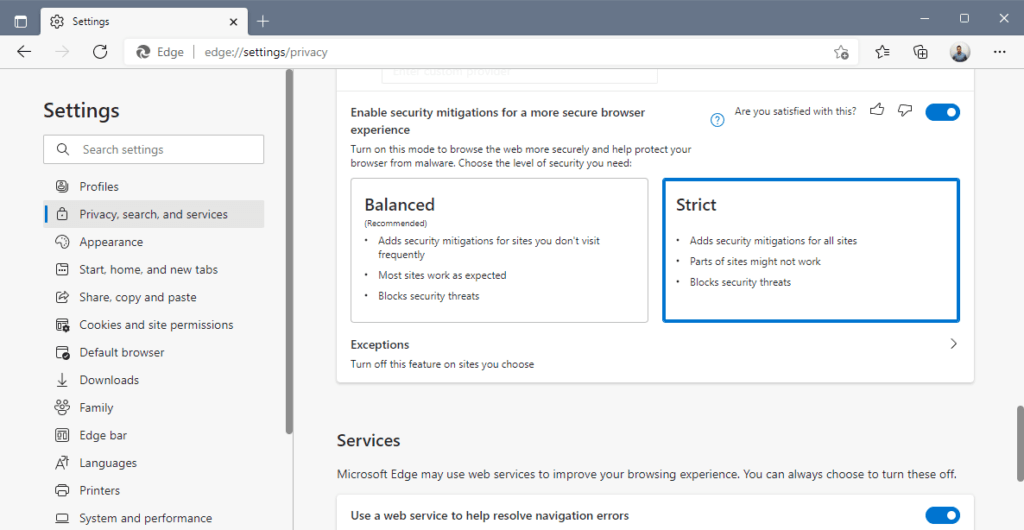Click the search magnifier icon in Settings
The height and width of the screenshot is (530, 1024).
point(63,149)
